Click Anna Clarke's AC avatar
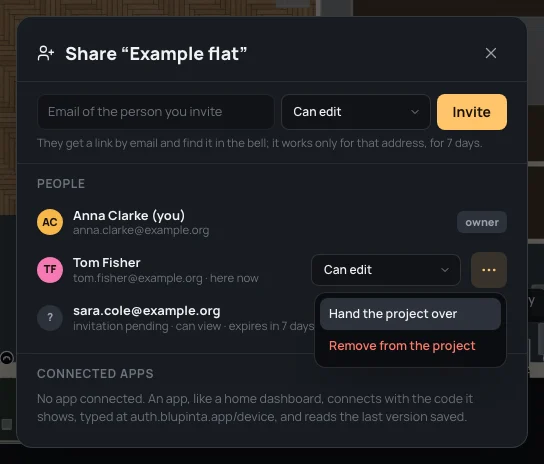Viewport: 544px width, 464px height. coord(50,222)
